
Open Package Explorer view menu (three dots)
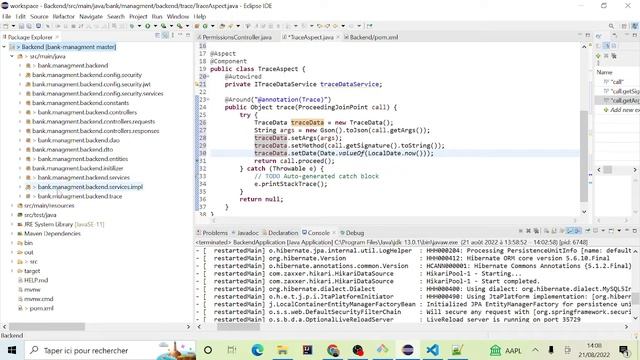coord(173,36)
